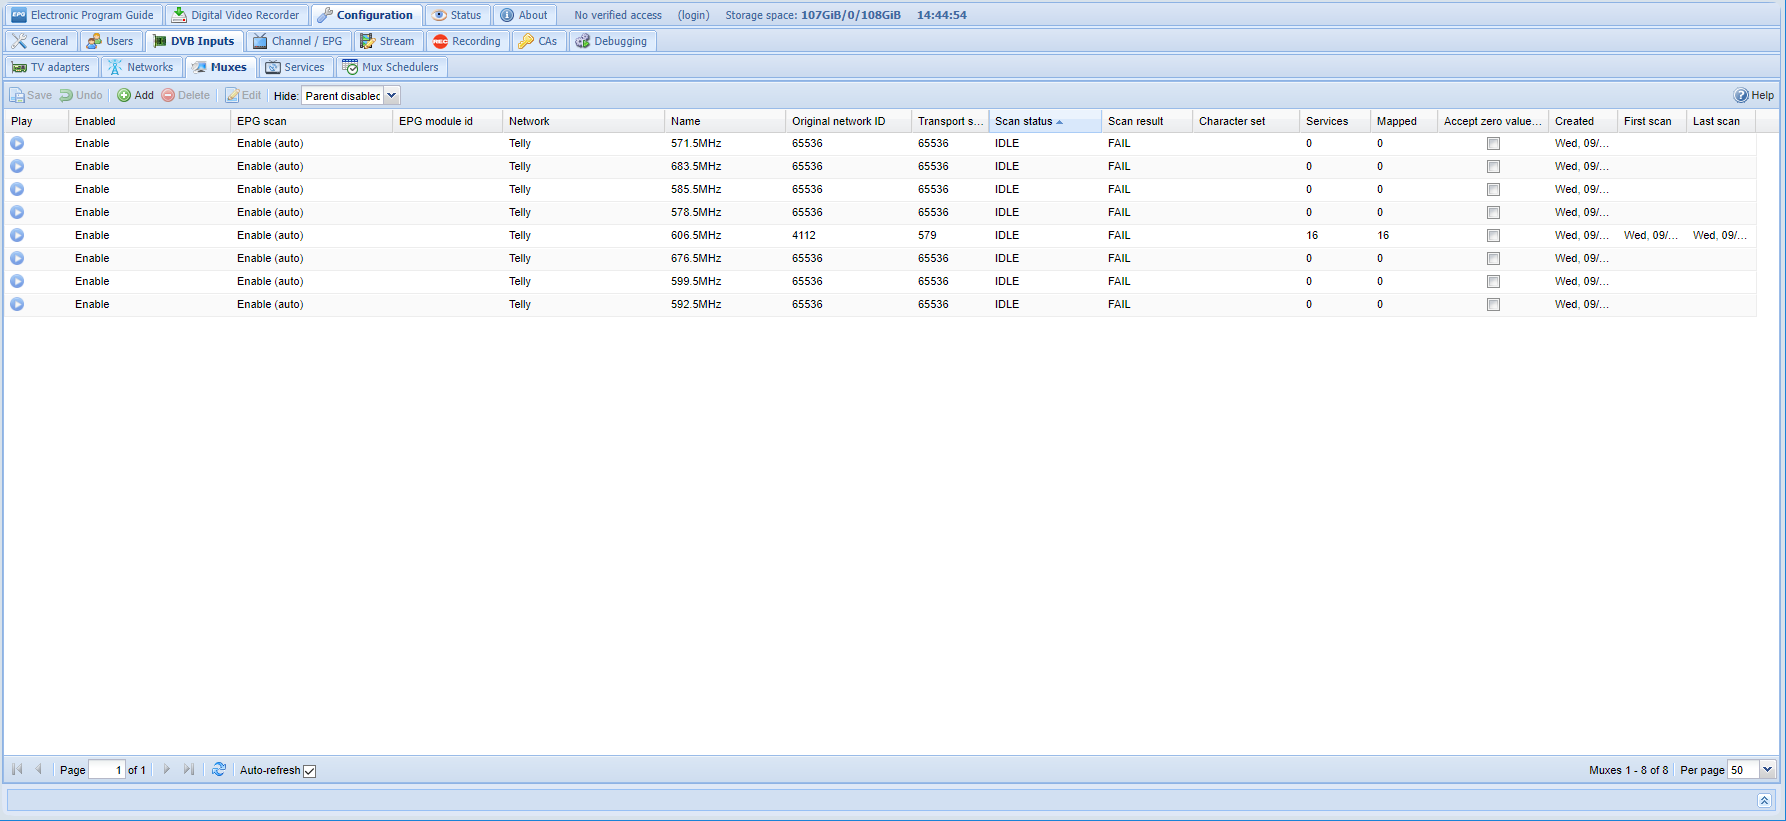Switch to the Services tab
1786x821 pixels.
coord(295,67)
